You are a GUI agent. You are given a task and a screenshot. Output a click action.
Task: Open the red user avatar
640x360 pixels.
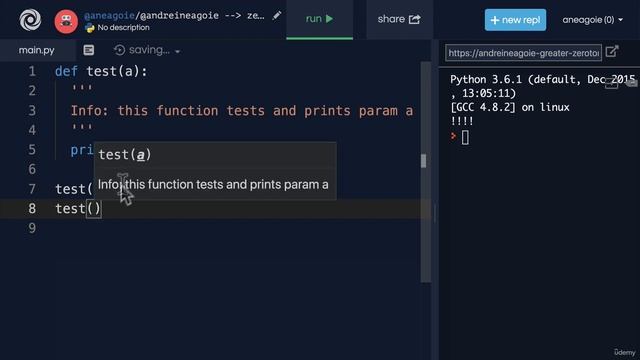point(66,21)
